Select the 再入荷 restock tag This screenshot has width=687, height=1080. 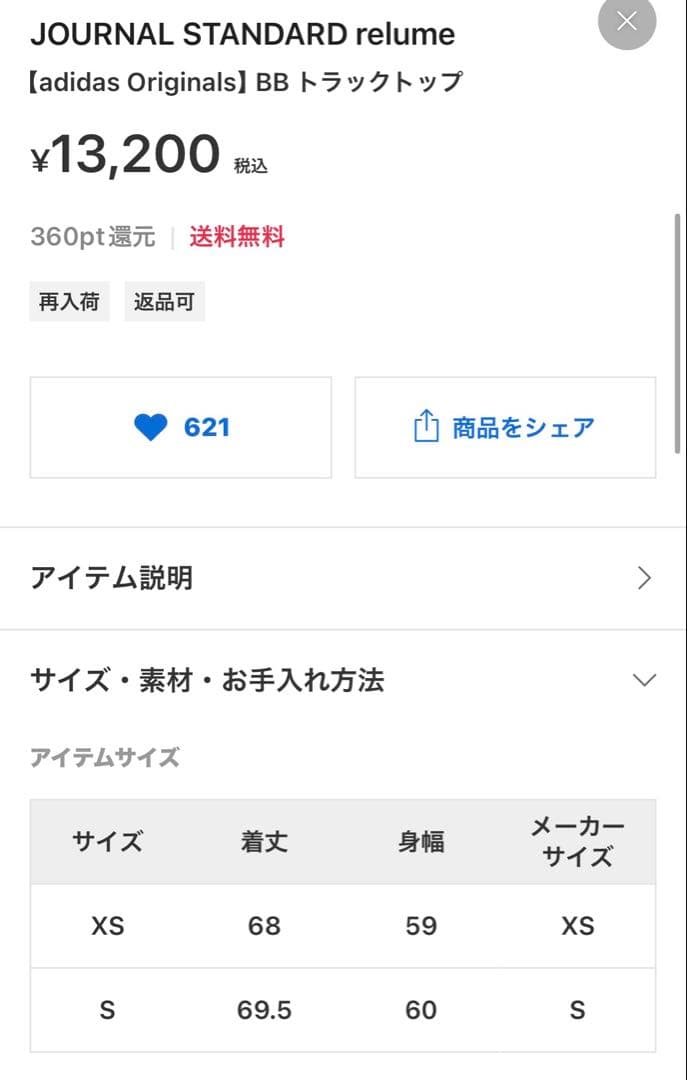coord(69,300)
